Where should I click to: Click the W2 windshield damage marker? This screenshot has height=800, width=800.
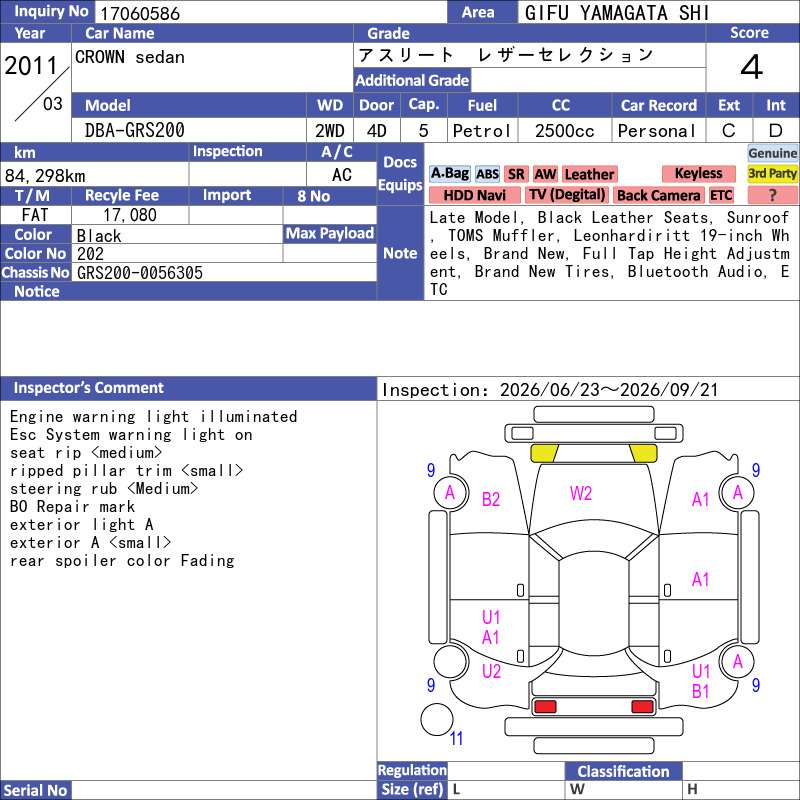[x=581, y=493]
